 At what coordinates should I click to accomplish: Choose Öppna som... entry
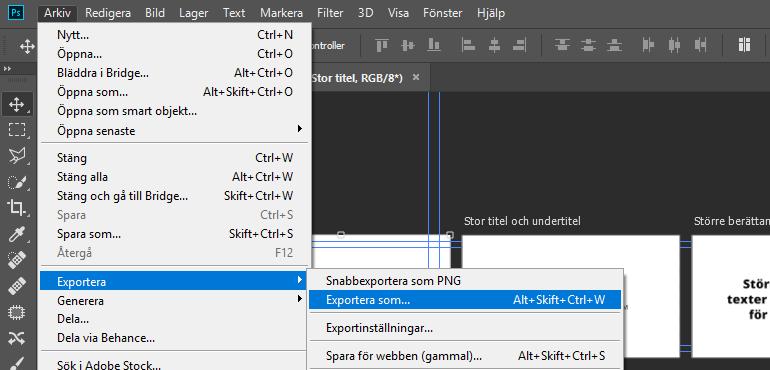[x=175, y=92]
